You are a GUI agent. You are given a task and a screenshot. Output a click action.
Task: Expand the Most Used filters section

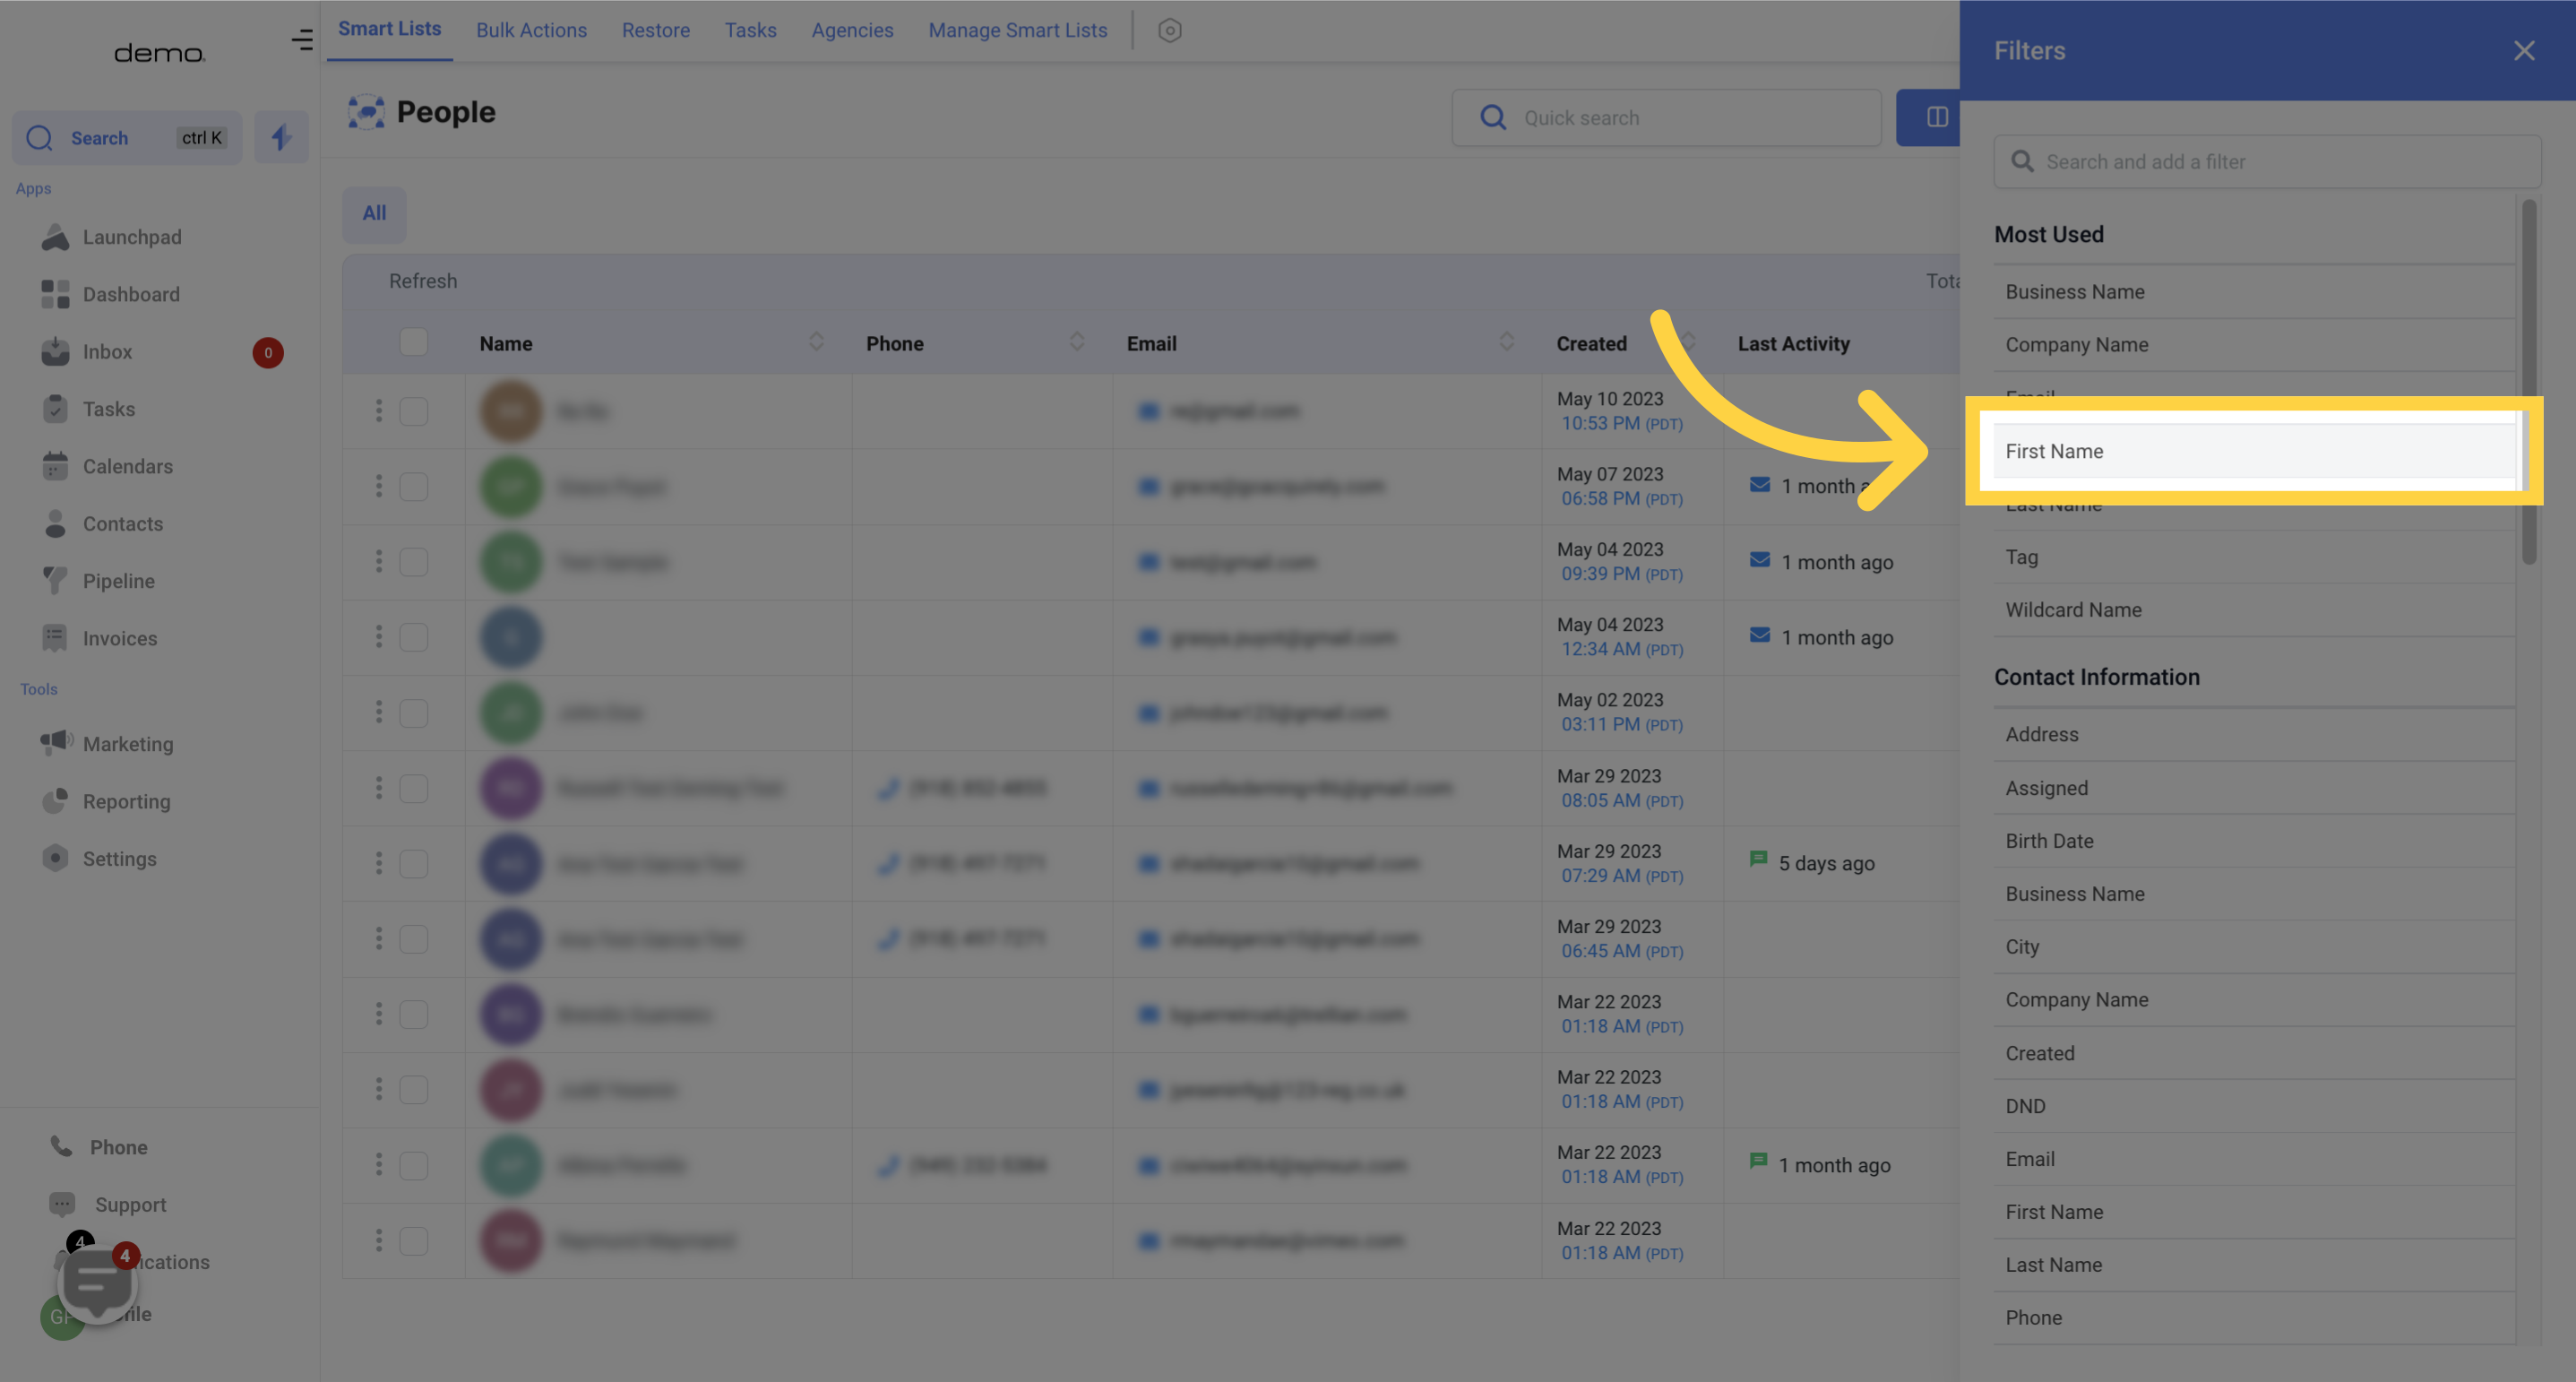coord(2048,235)
